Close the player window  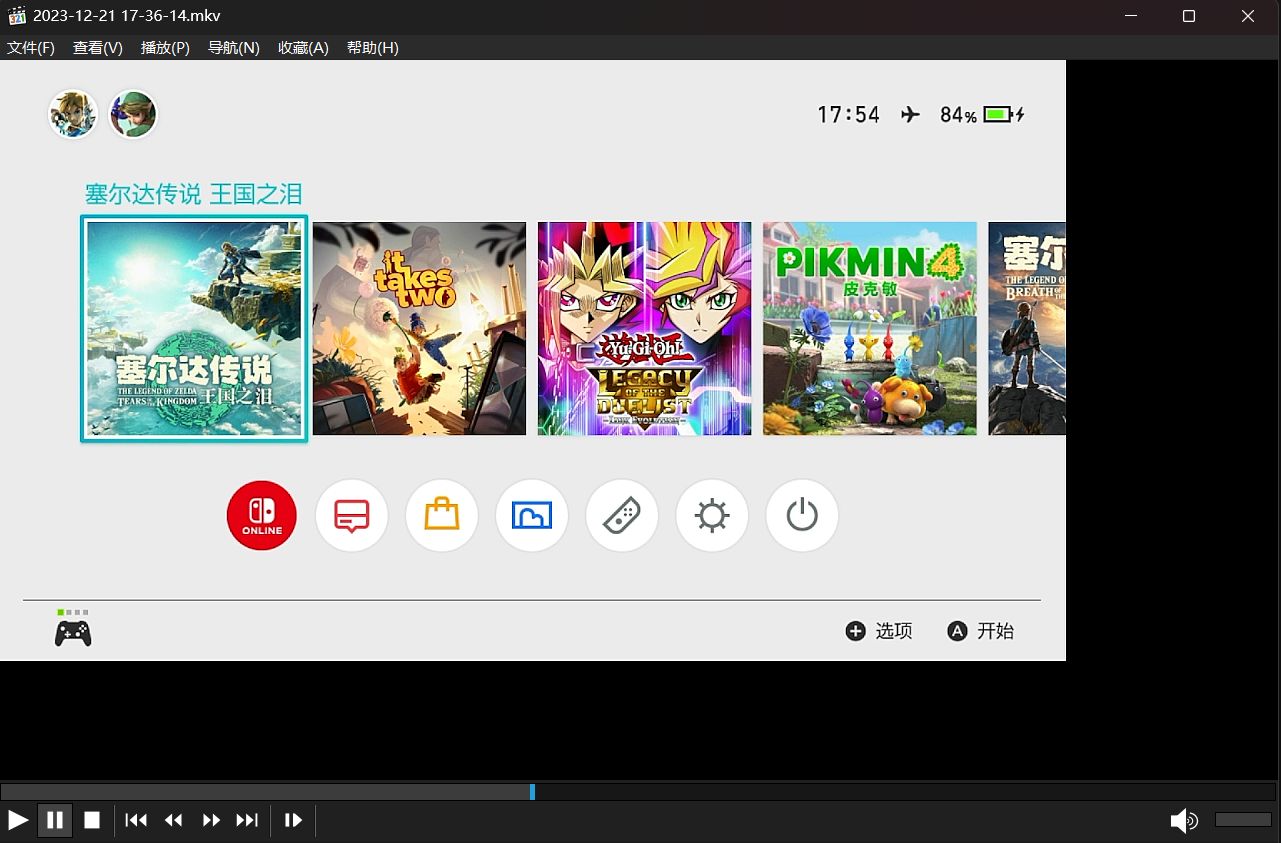coord(1248,16)
